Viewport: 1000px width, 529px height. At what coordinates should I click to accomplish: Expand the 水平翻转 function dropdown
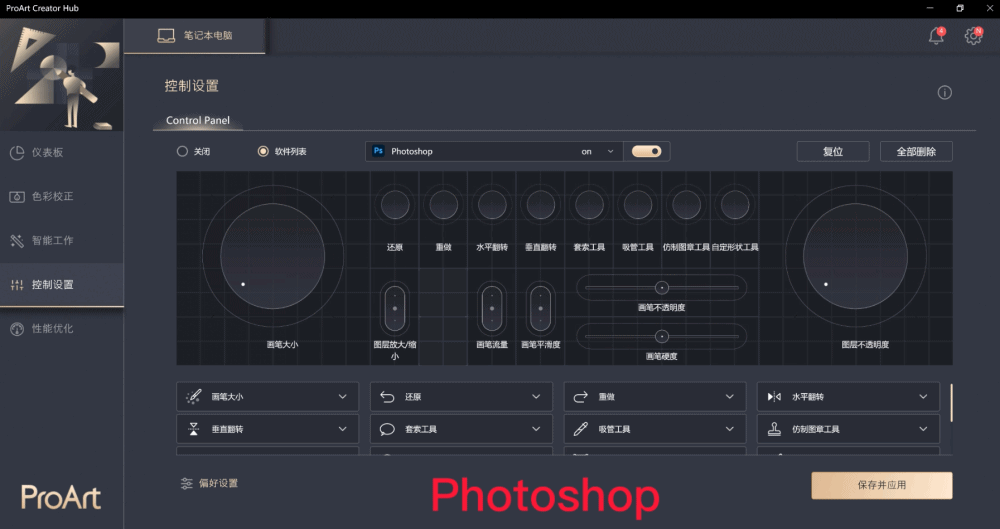click(848, 396)
